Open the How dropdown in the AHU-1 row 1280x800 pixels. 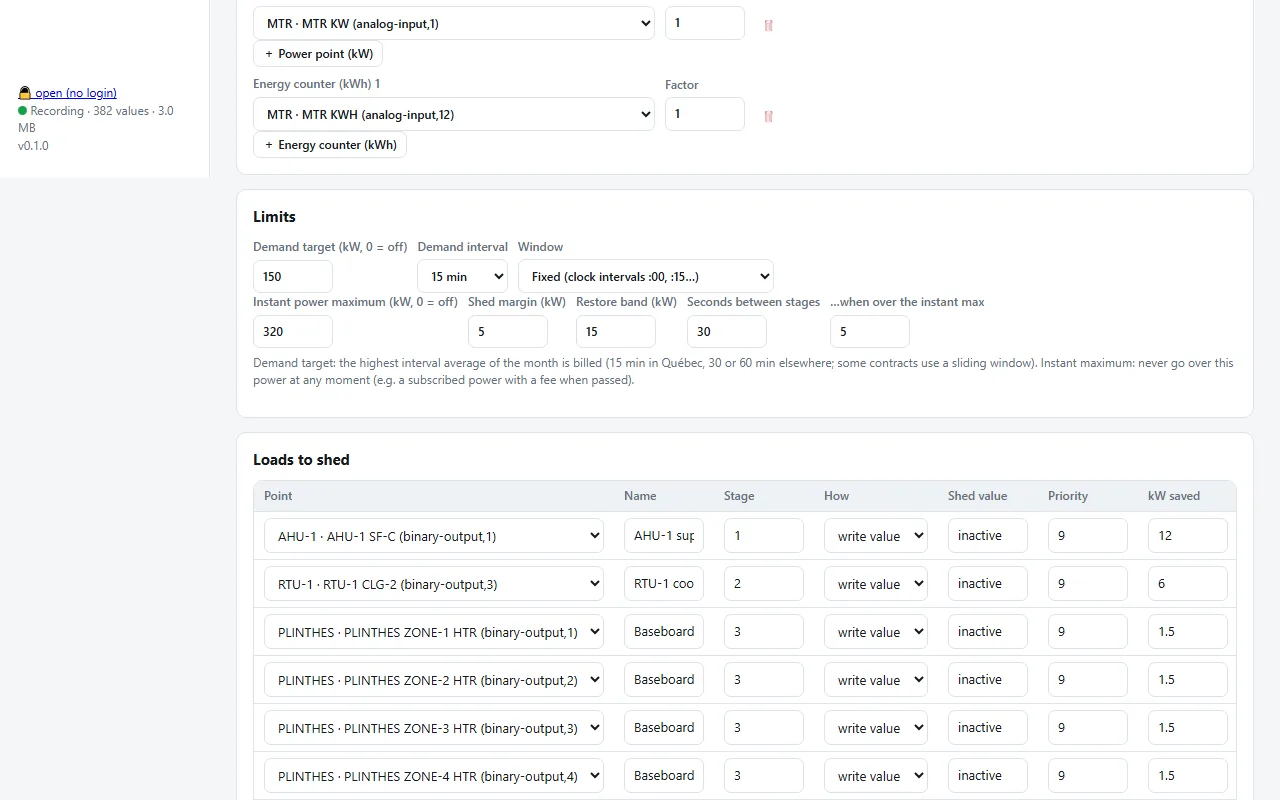point(876,535)
